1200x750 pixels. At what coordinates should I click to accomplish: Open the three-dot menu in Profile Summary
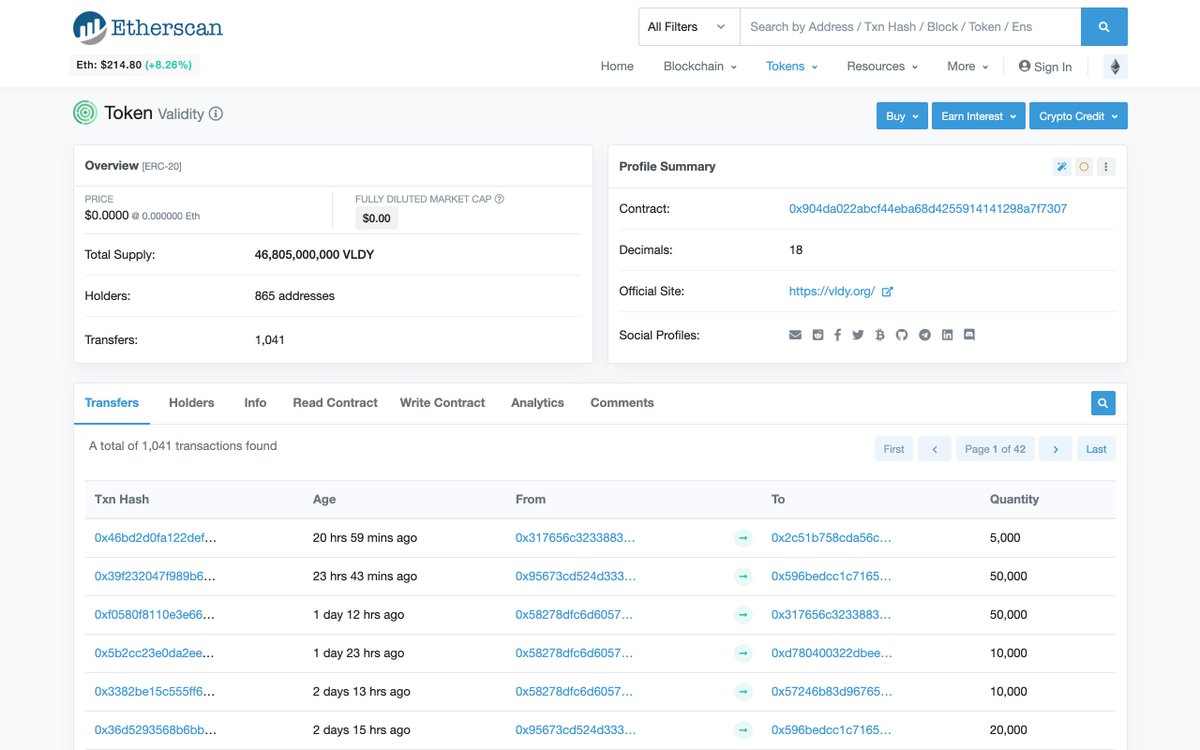point(1106,167)
